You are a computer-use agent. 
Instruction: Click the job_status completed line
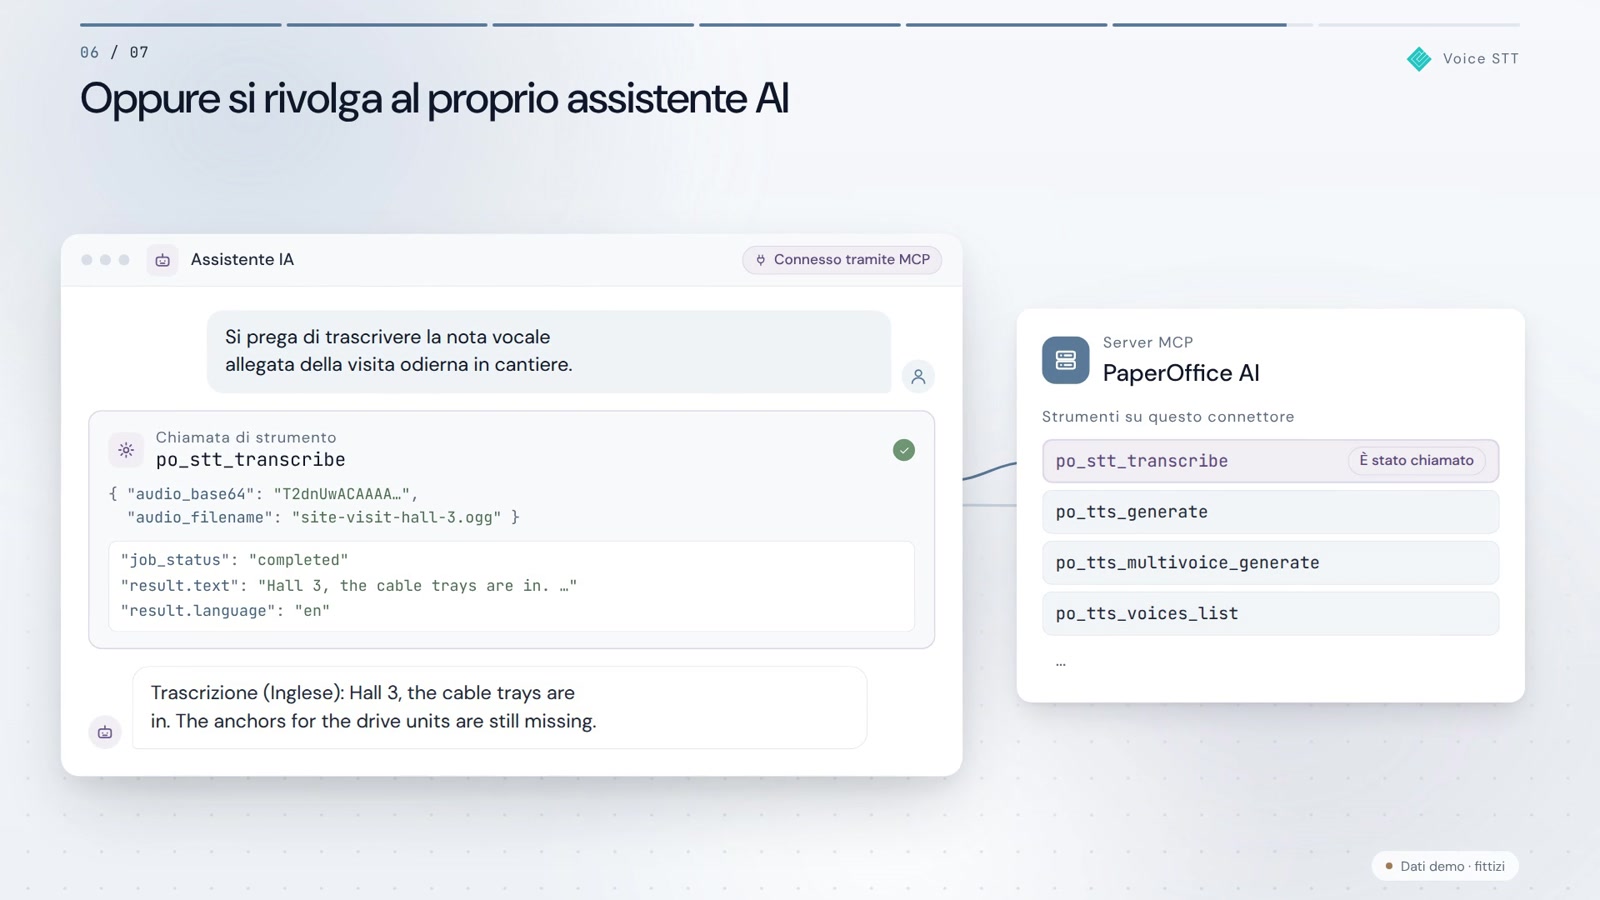click(234, 560)
